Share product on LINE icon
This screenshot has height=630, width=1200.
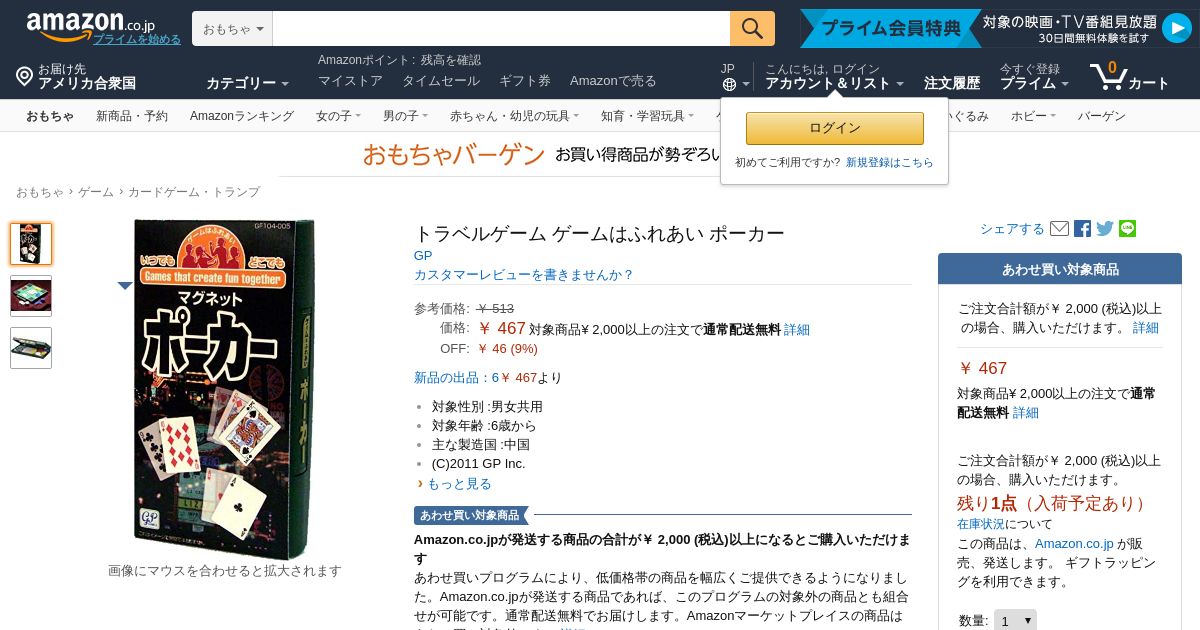[1127, 229]
